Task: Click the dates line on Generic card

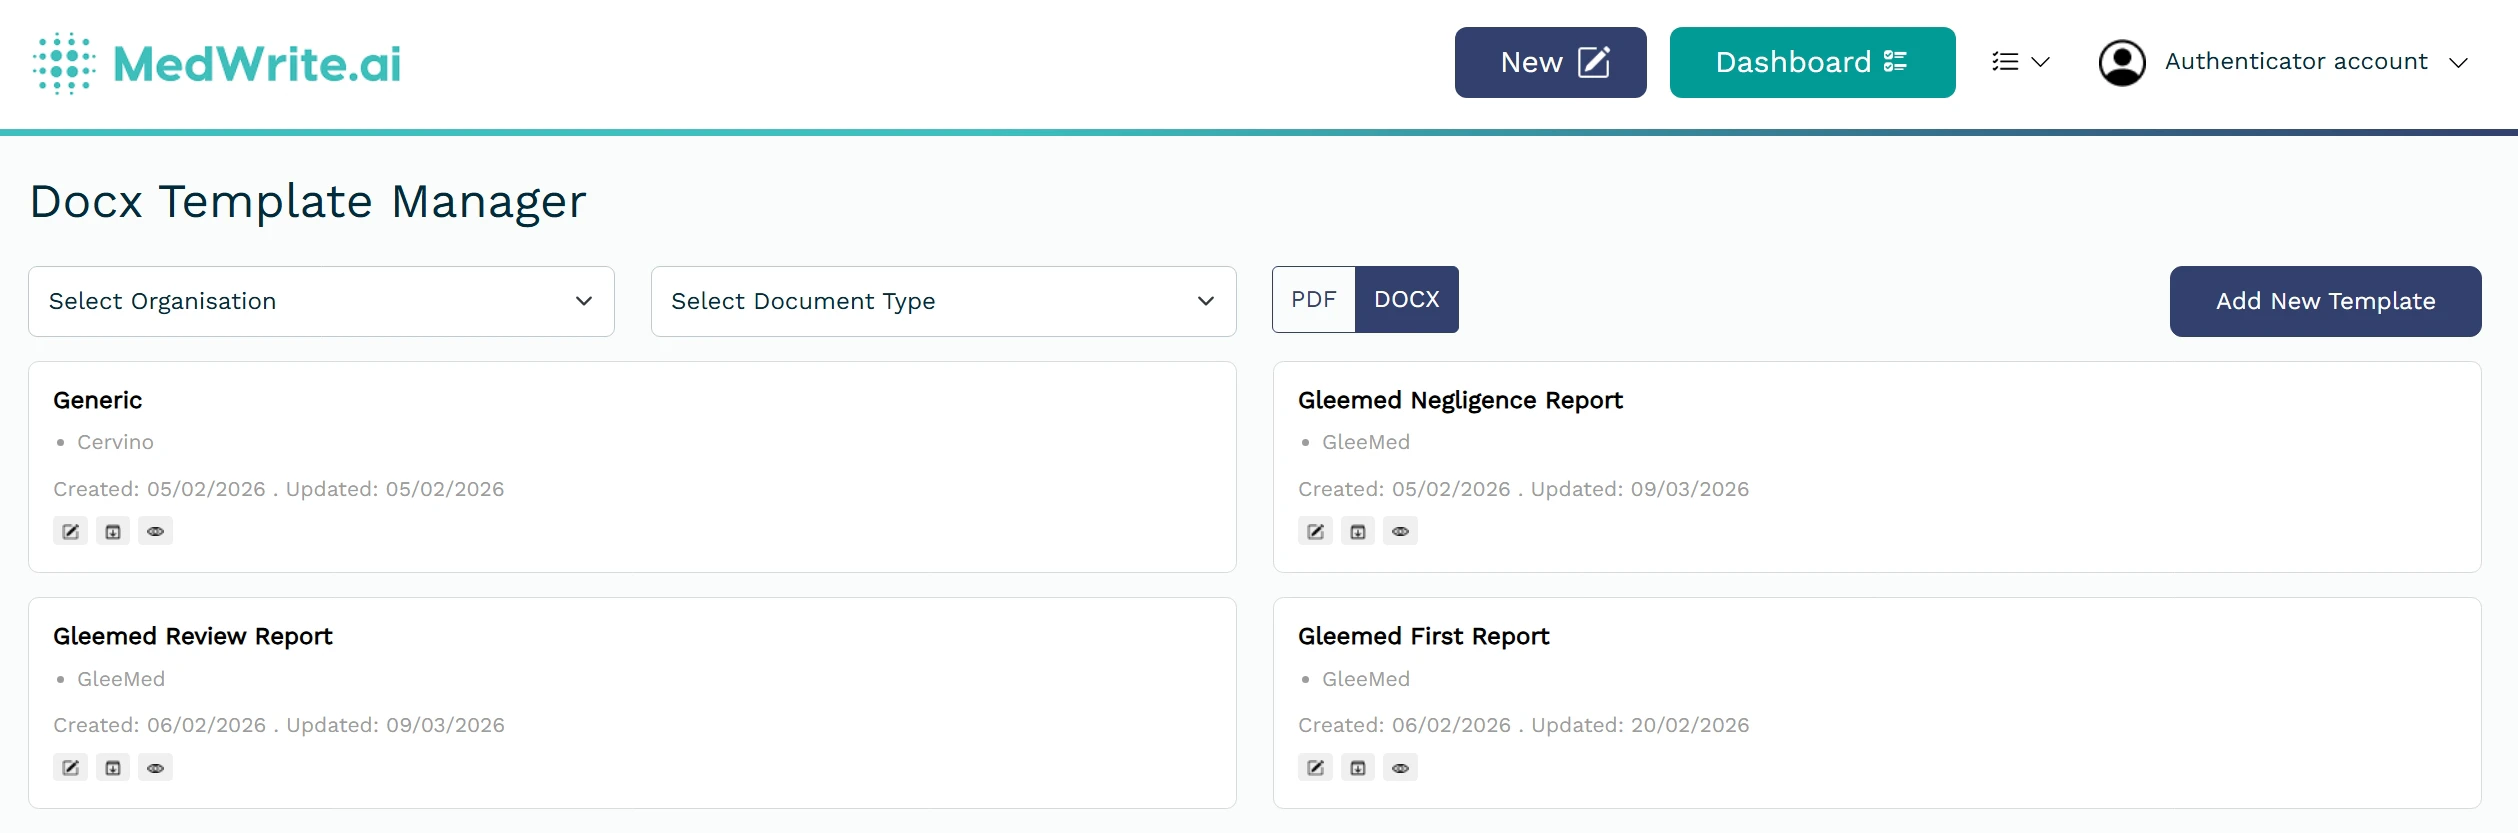Action: coord(279,489)
